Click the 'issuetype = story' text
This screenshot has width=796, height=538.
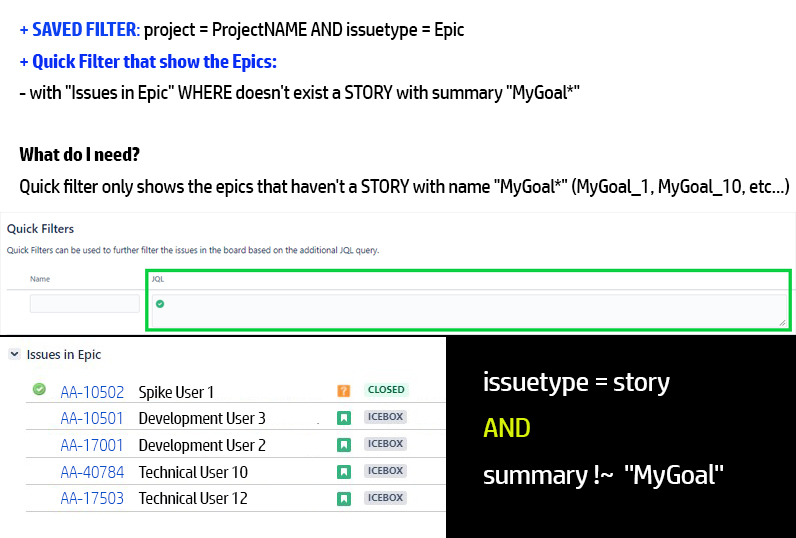(x=576, y=382)
